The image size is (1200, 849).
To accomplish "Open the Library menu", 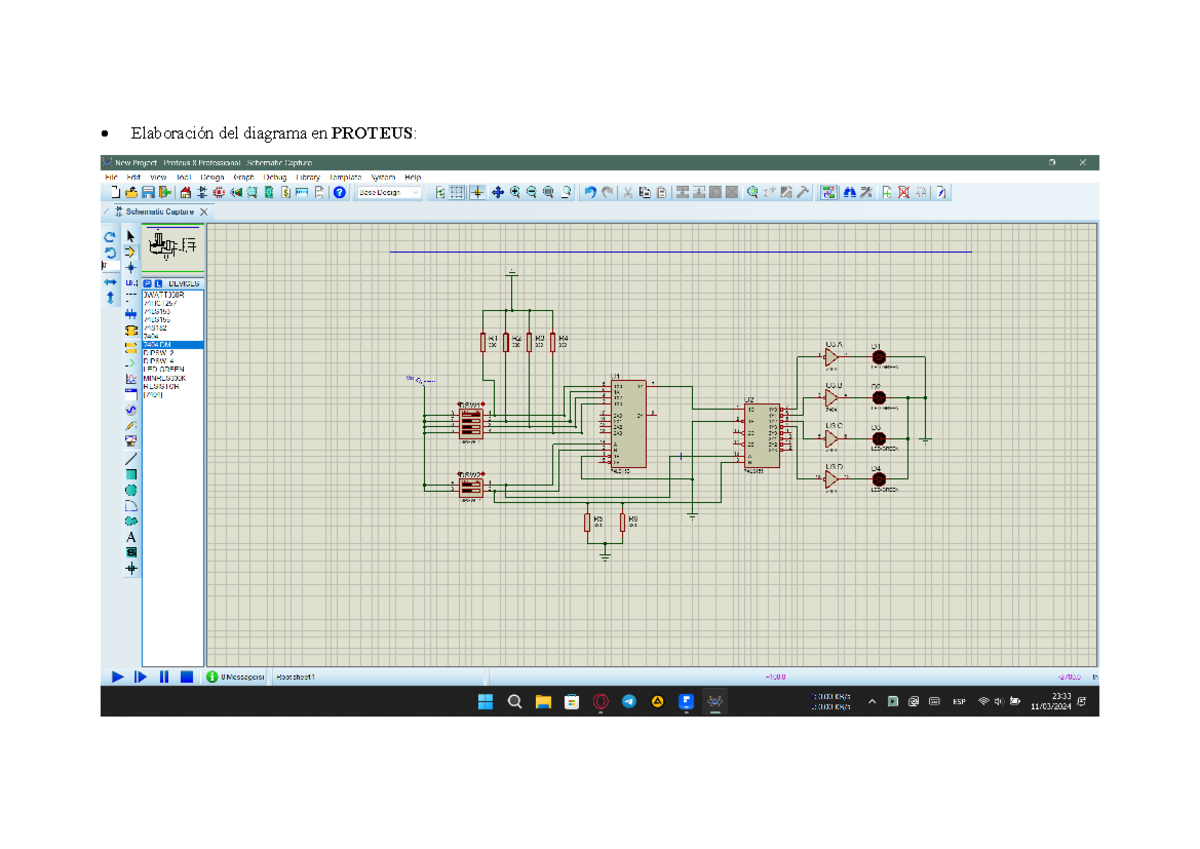I will pyautogui.click(x=307, y=177).
